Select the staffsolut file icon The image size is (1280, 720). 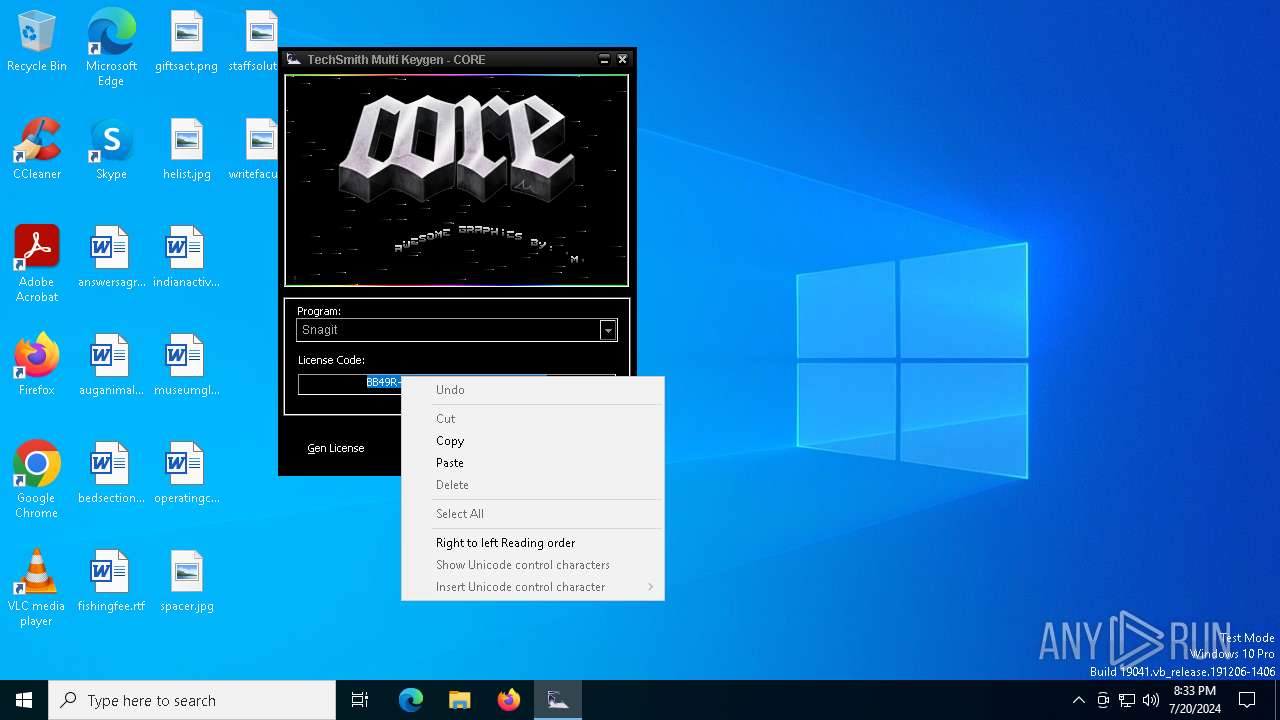(x=253, y=40)
